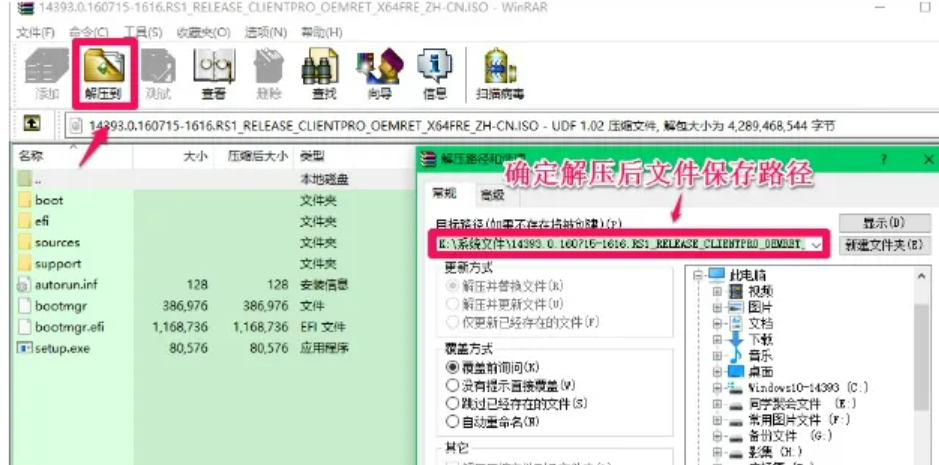Click the 新建文件夹(E) button
Image resolution: width=939 pixels, height=465 pixels.
tap(881, 245)
